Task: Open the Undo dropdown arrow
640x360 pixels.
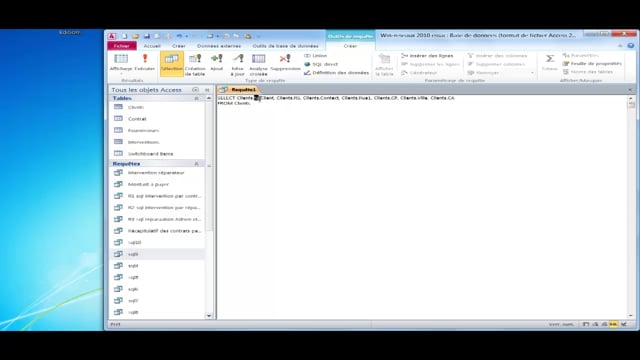Action: (x=187, y=36)
